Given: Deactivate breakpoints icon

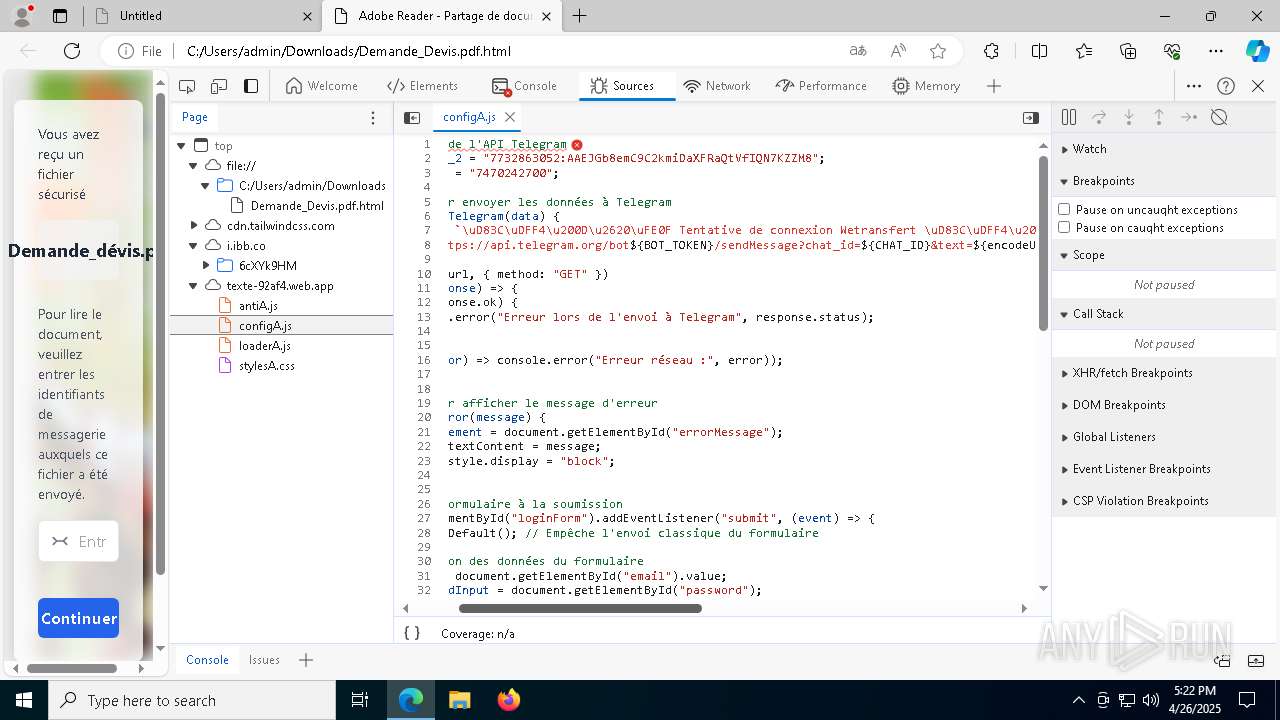Looking at the screenshot, I should pyautogui.click(x=1219, y=118).
